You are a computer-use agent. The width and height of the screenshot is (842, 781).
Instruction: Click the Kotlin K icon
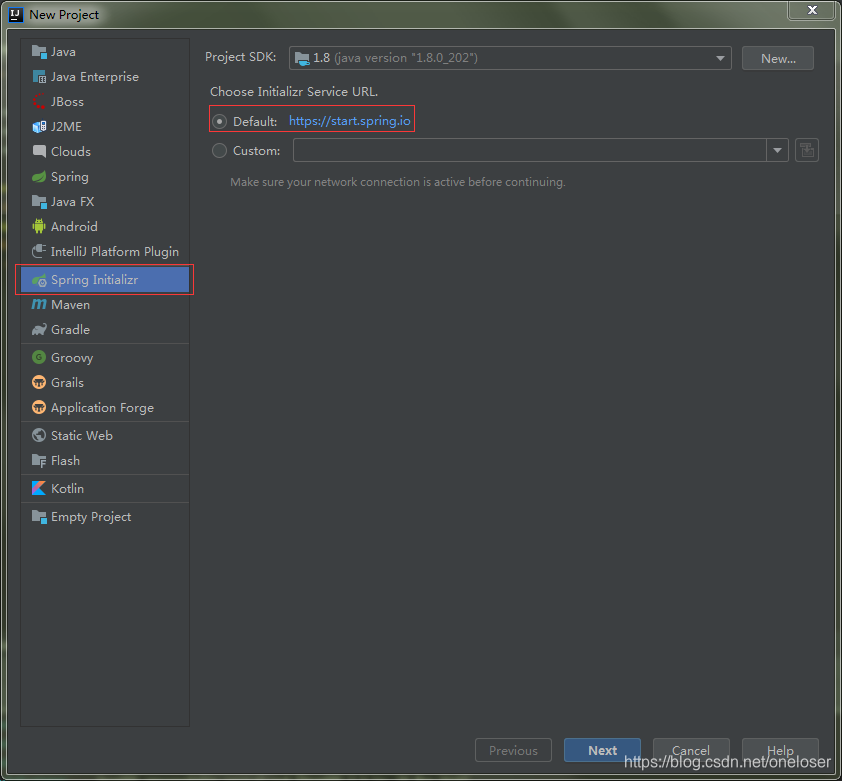39,488
